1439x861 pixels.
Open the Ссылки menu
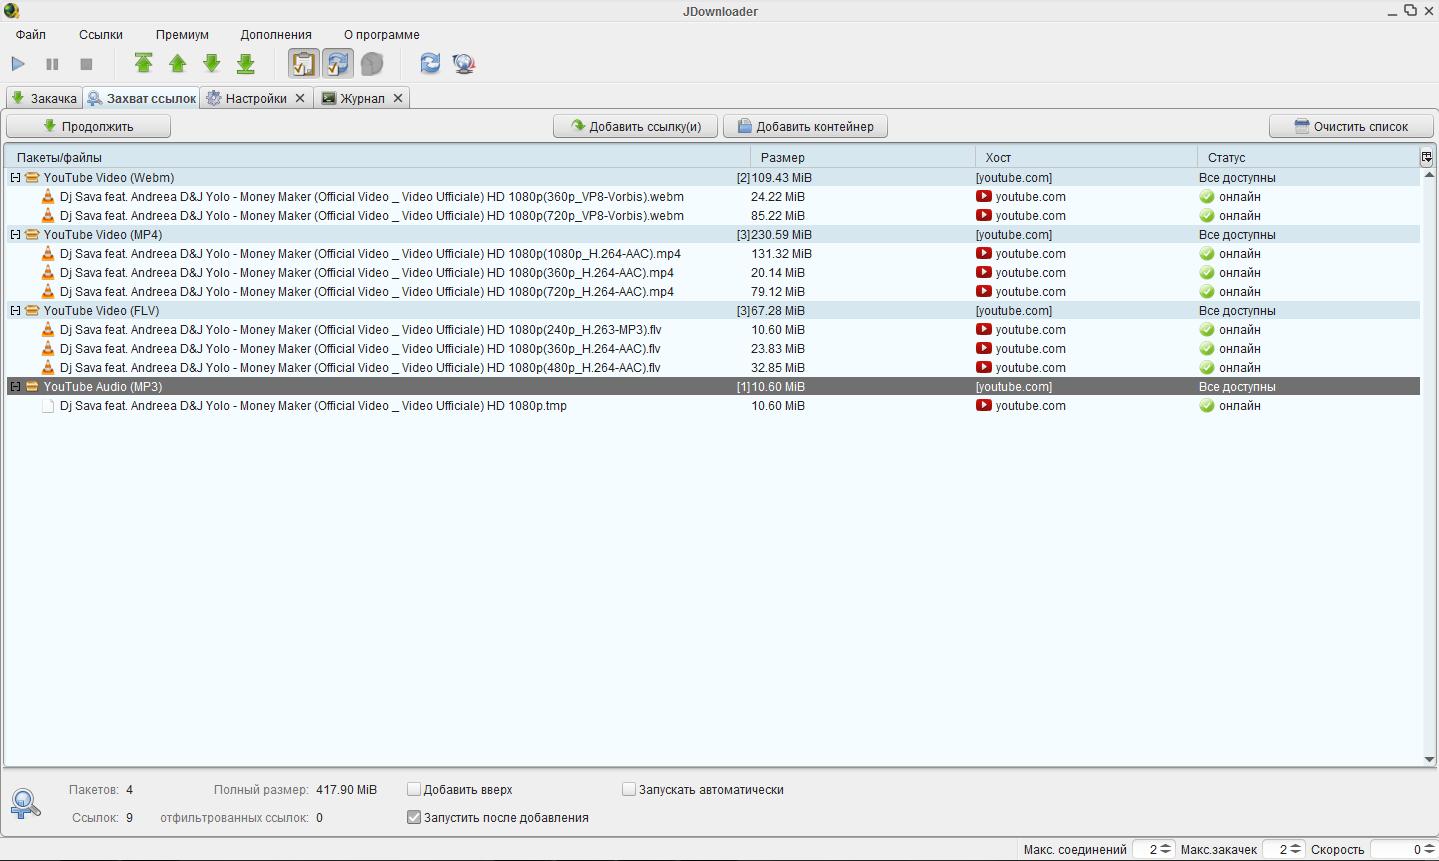click(x=101, y=34)
